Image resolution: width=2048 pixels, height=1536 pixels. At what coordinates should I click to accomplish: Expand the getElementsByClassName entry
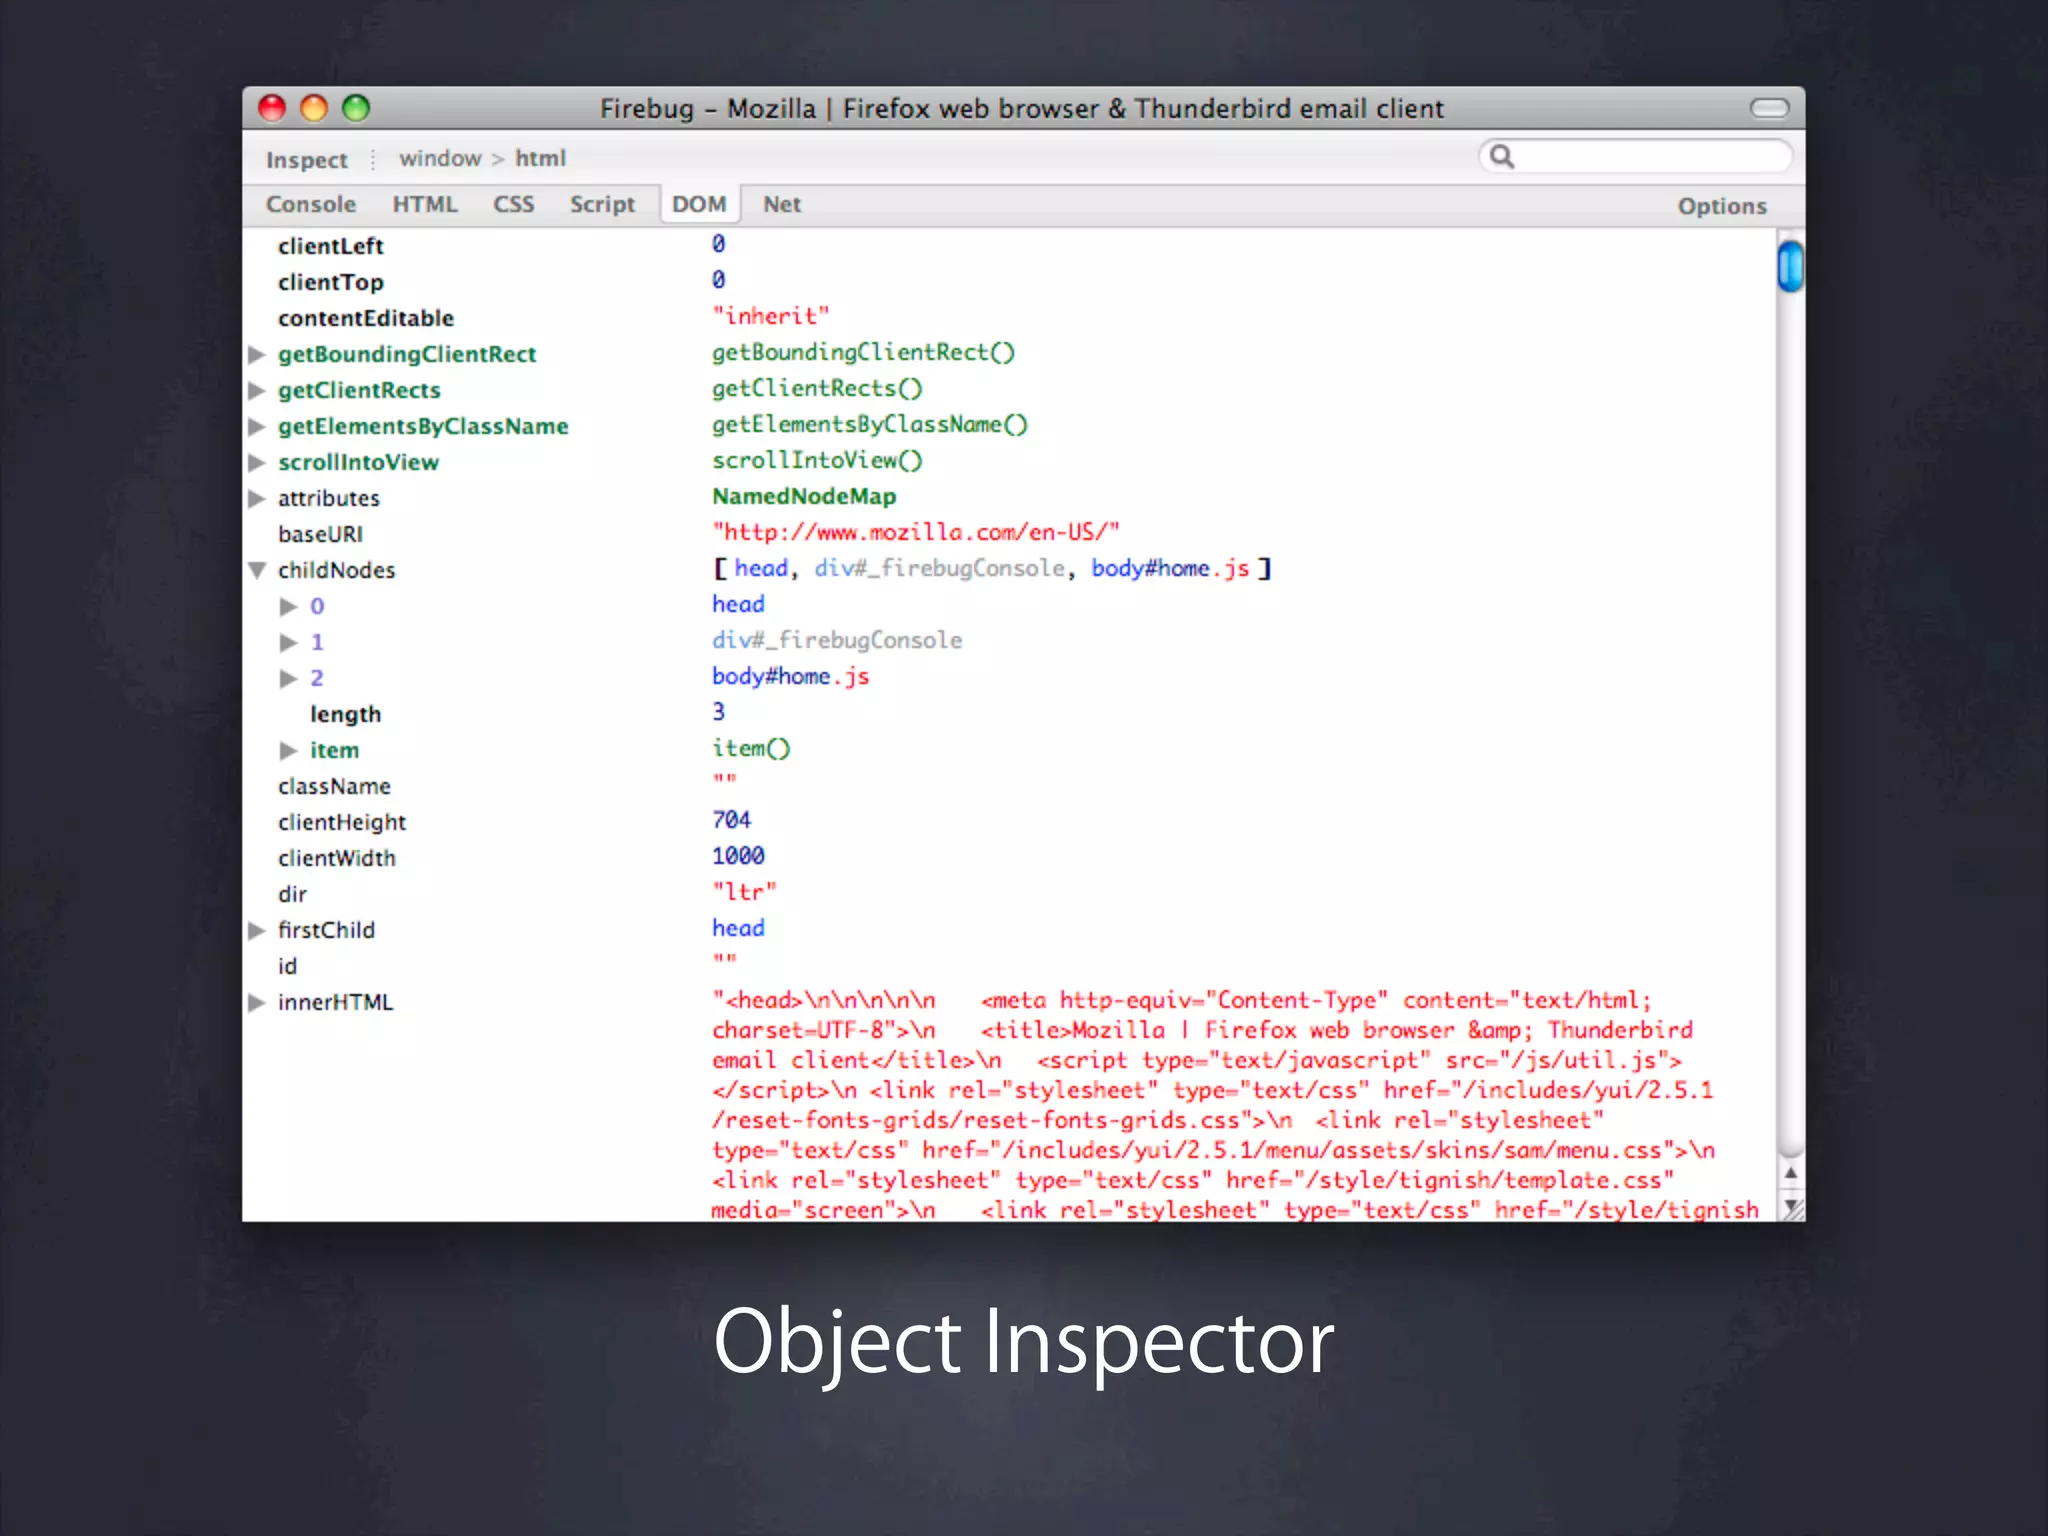[x=257, y=426]
